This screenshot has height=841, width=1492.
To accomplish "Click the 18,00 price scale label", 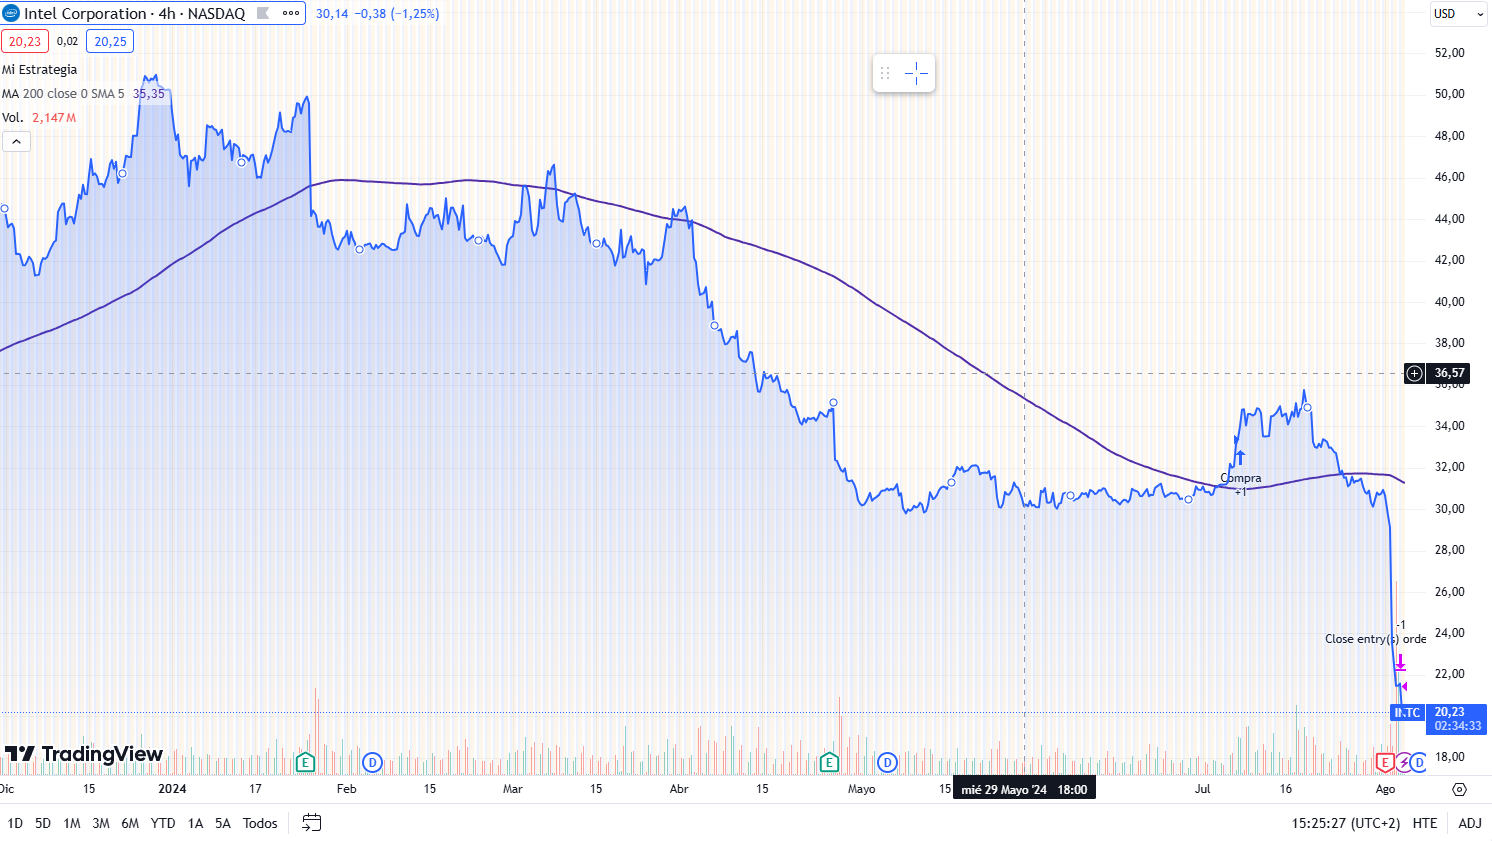I will 1449,757.
